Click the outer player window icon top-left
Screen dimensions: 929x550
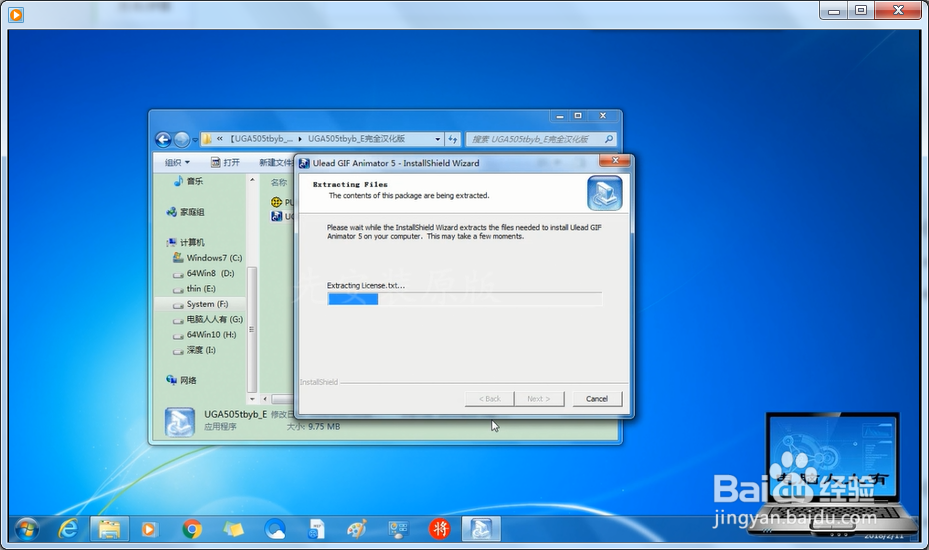[x=16, y=14]
